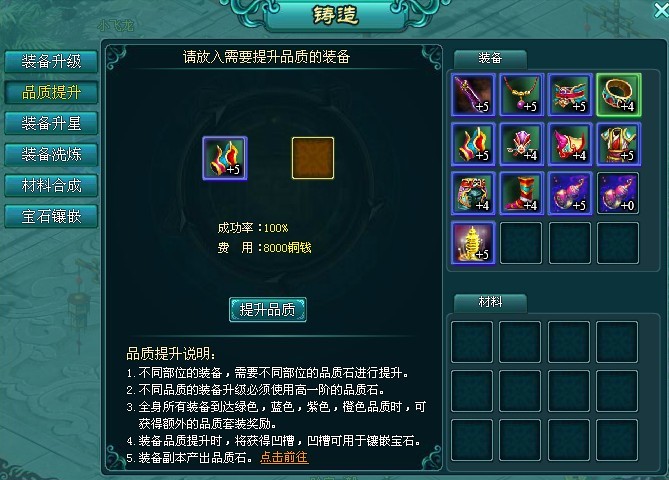
Task: Open the 装备升级 tab
Action: (x=51, y=61)
